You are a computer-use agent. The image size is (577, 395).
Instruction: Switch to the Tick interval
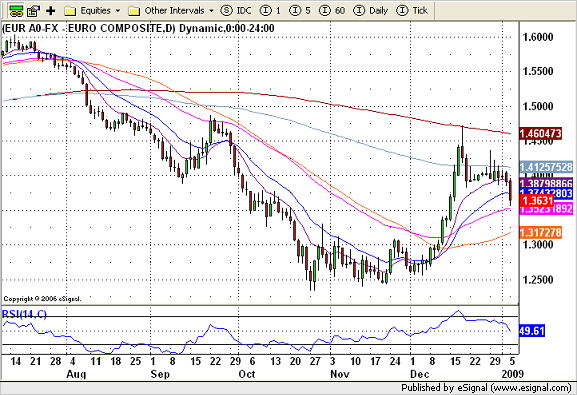tap(412, 11)
